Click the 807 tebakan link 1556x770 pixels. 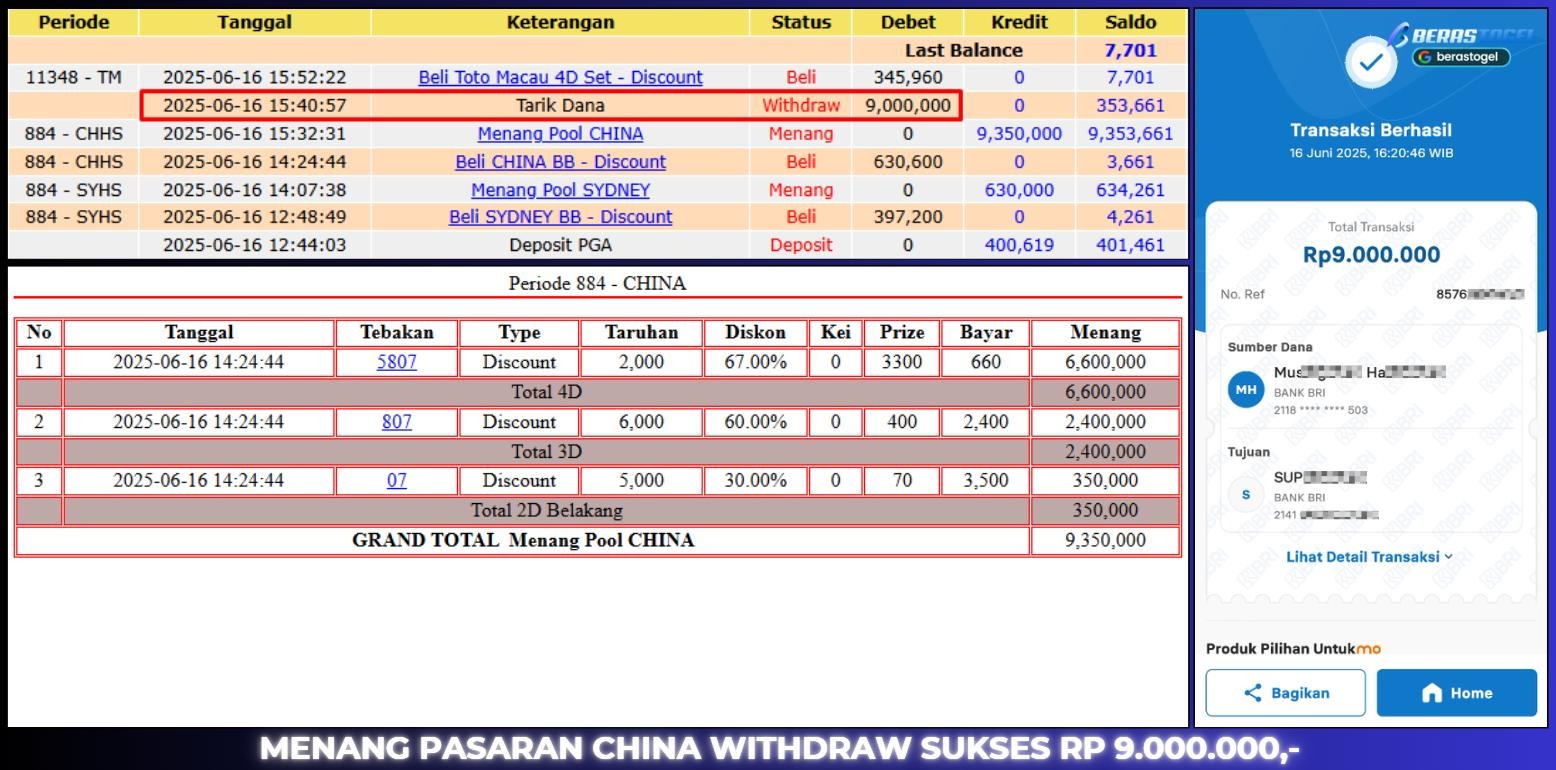(397, 422)
